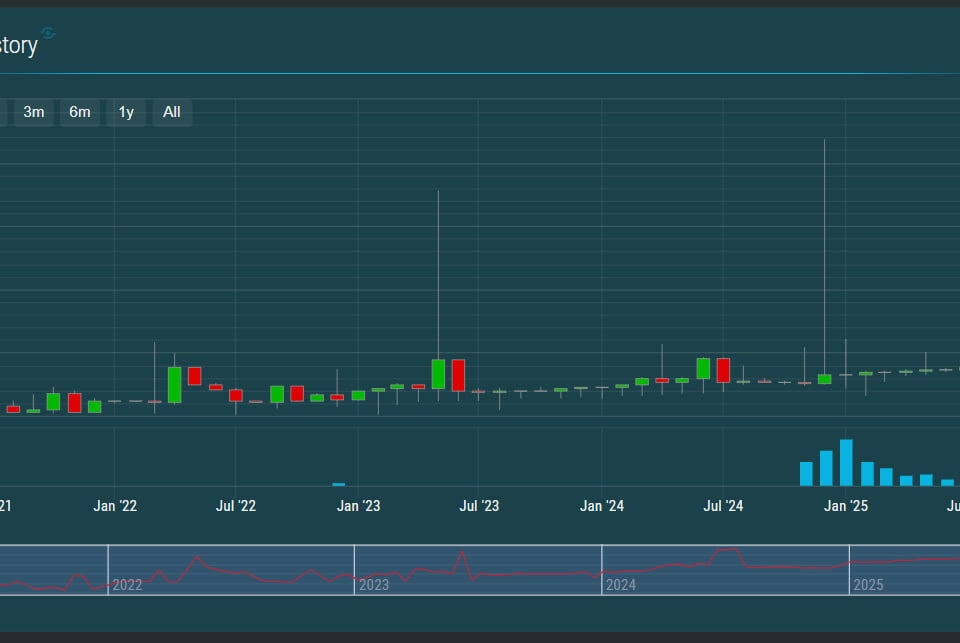This screenshot has width=960, height=643.
Task: Choose the 1y range button
Action: 126,112
